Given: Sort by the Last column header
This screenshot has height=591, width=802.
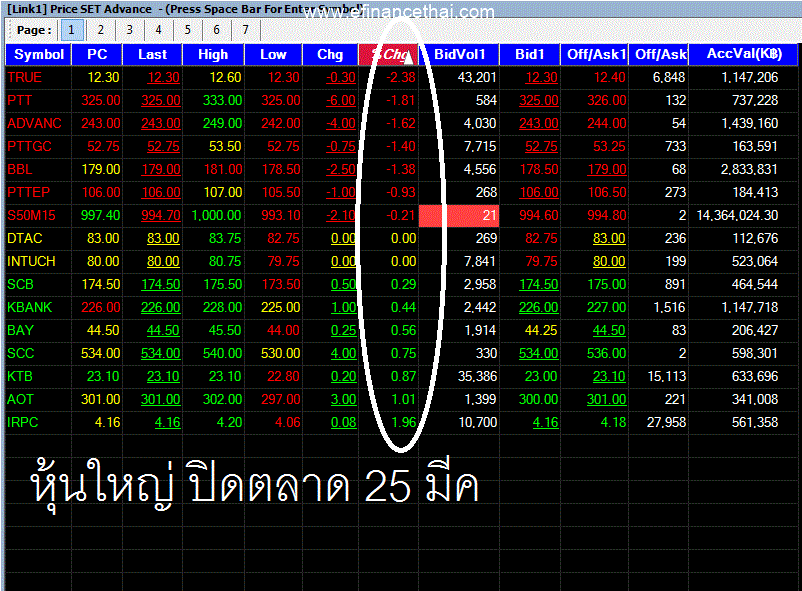Looking at the screenshot, I should [x=152, y=55].
